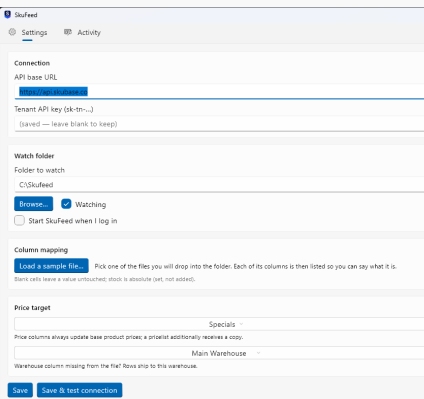Click Load a sample file... button
This screenshot has width=424, height=399.
[51, 266]
